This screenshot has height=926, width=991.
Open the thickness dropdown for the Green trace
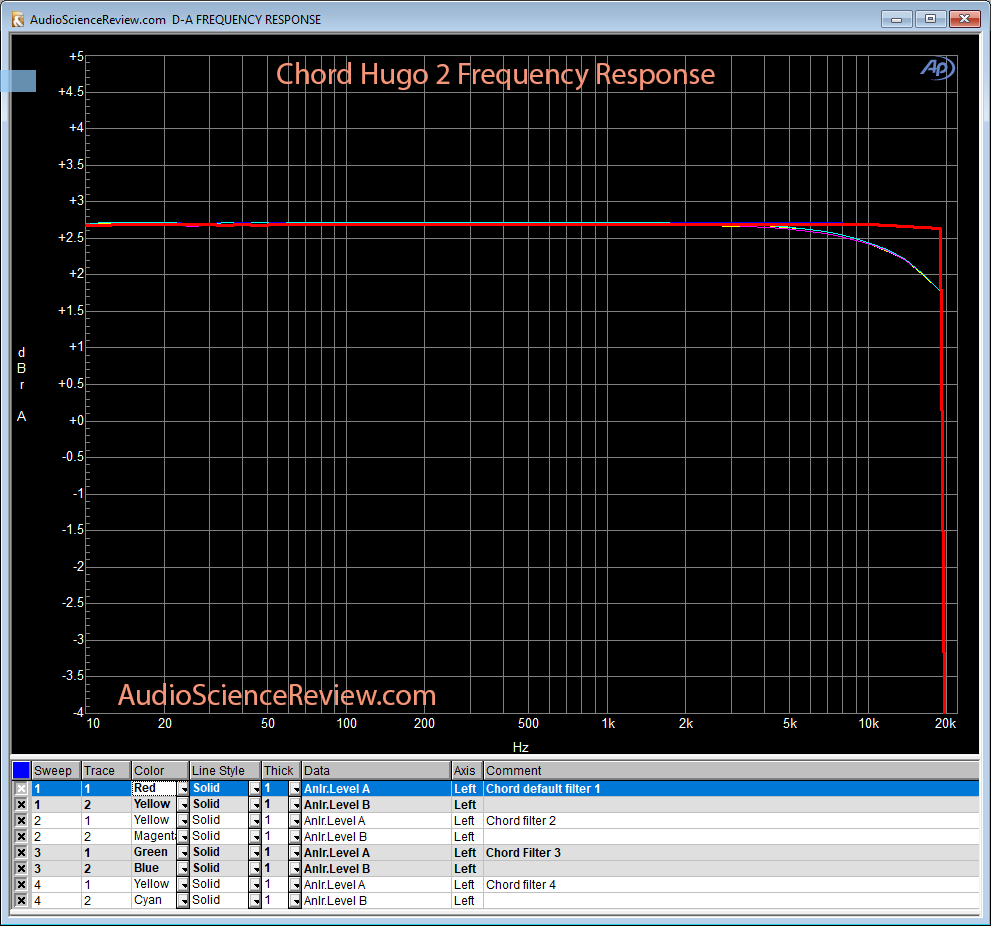[295, 853]
